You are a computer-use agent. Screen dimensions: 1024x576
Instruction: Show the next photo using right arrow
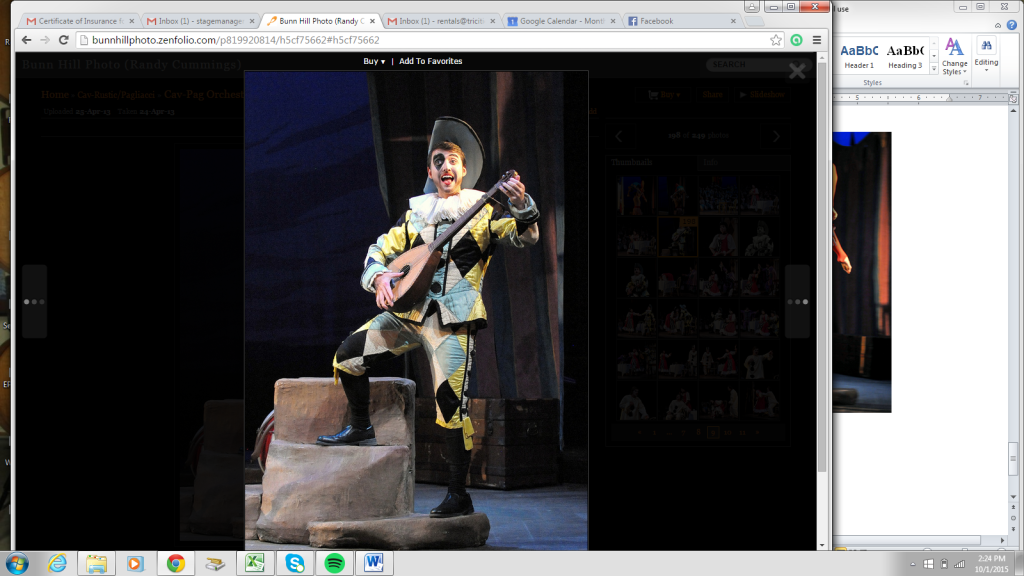797,301
